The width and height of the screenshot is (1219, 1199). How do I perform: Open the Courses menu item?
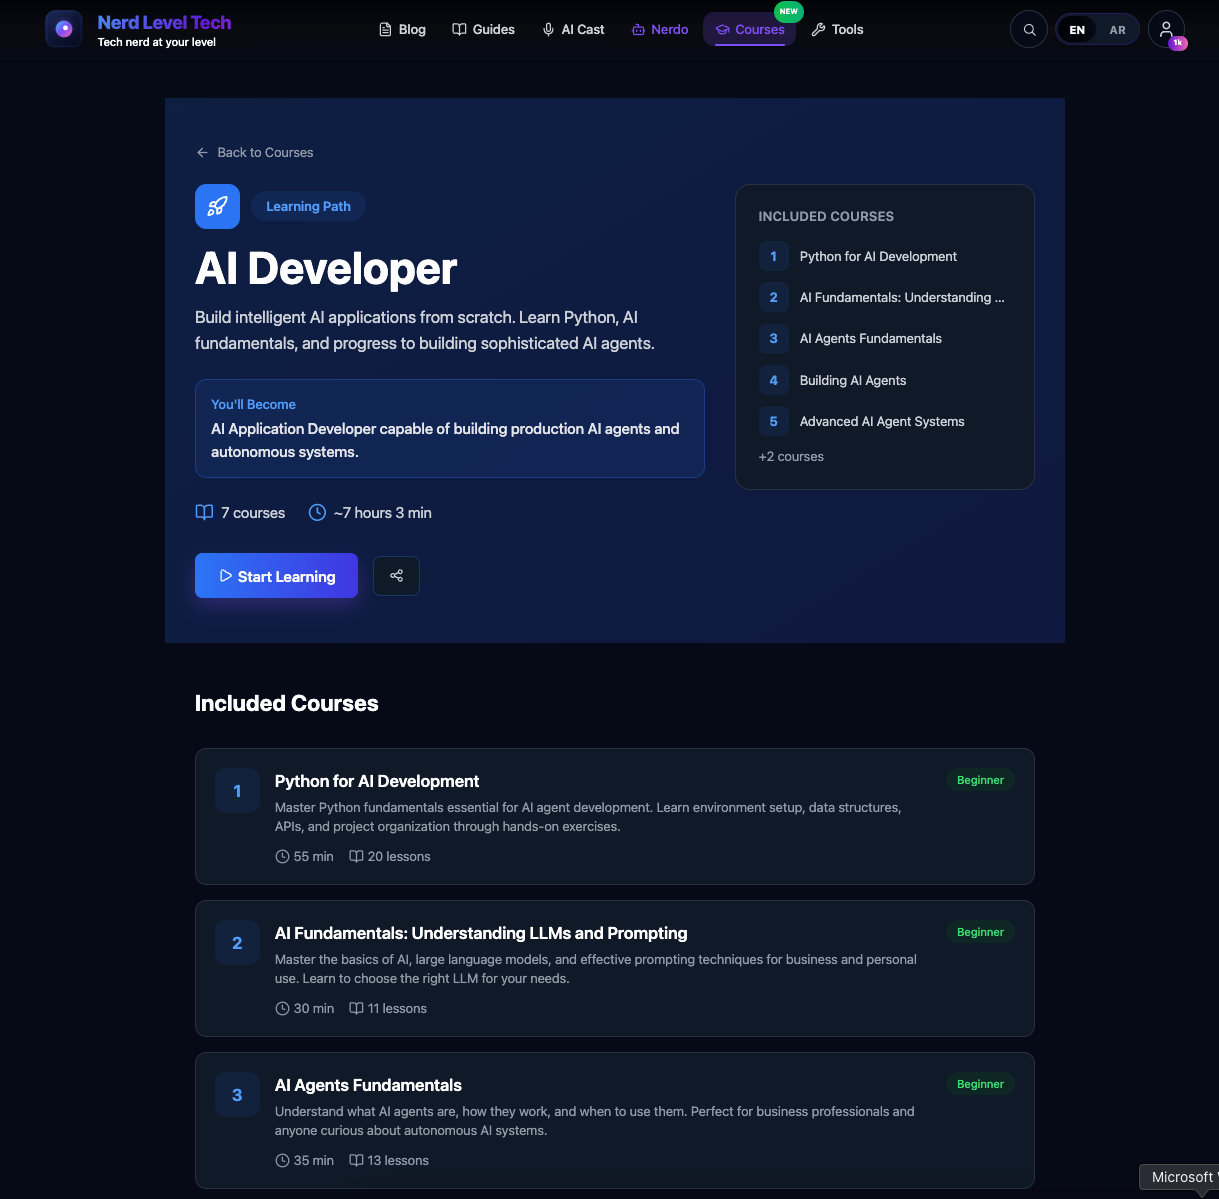749,29
